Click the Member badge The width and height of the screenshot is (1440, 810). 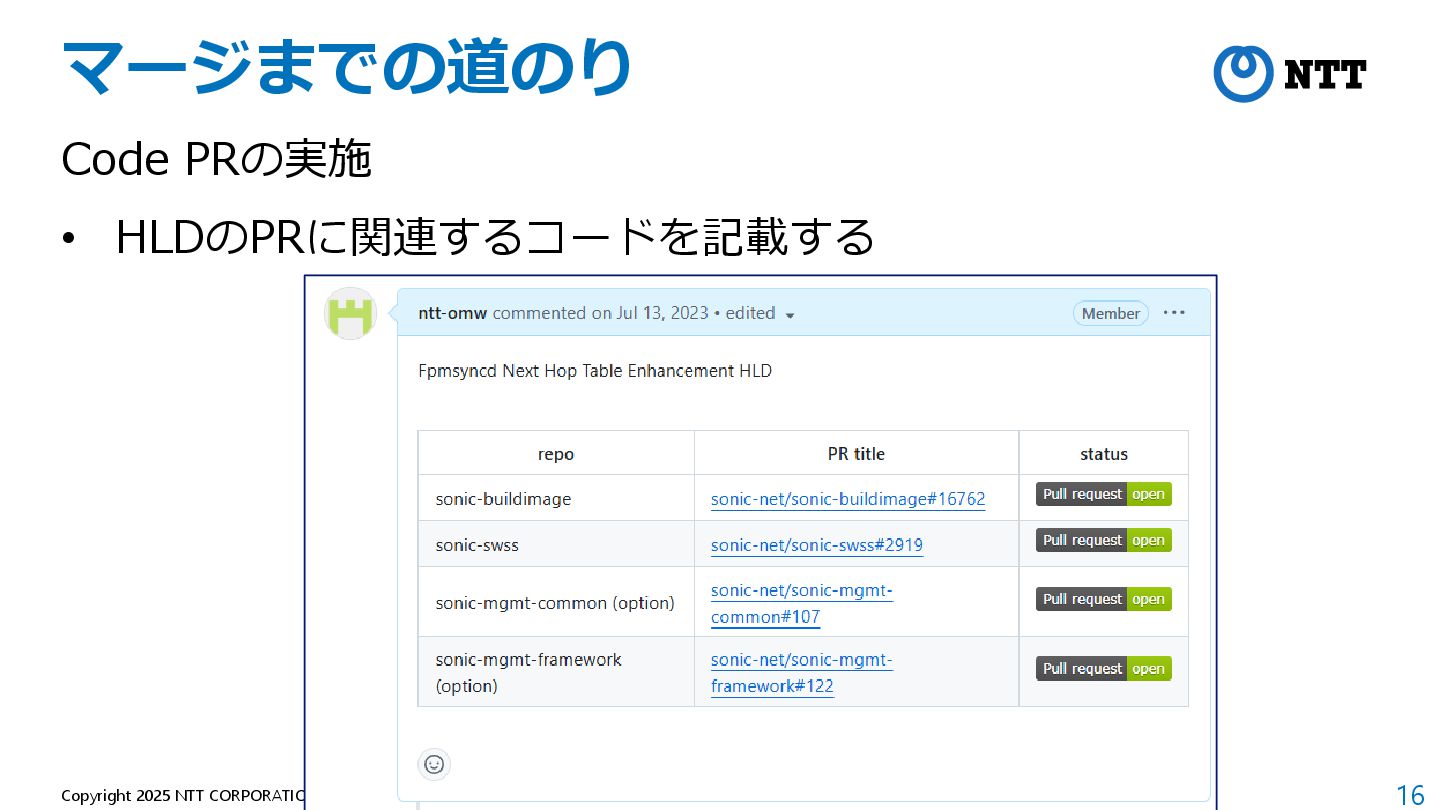tap(1110, 313)
